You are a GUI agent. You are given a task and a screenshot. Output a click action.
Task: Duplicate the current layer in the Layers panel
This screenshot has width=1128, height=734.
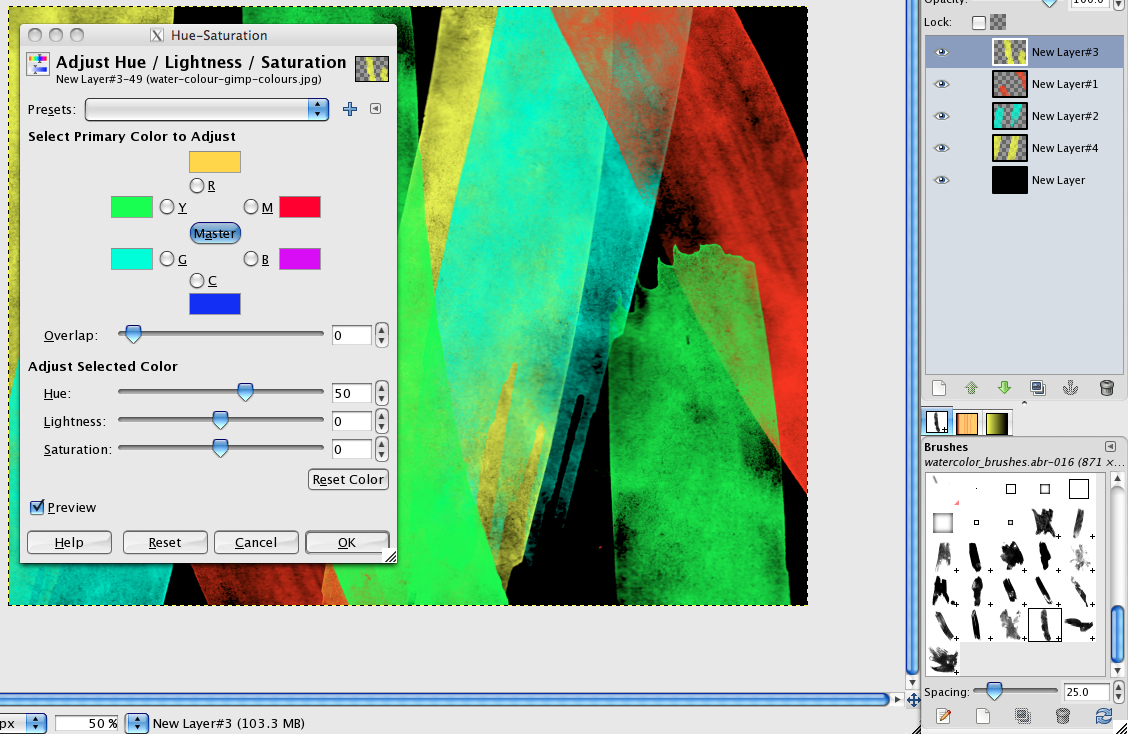click(1037, 389)
